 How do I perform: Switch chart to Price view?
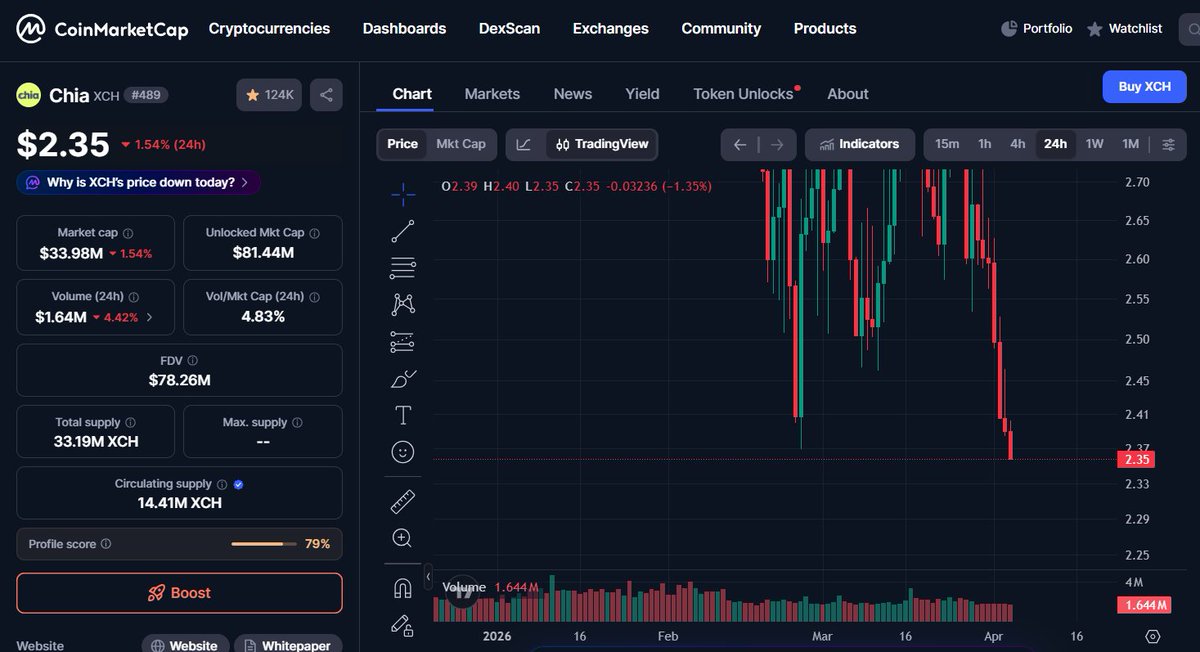[x=402, y=144]
